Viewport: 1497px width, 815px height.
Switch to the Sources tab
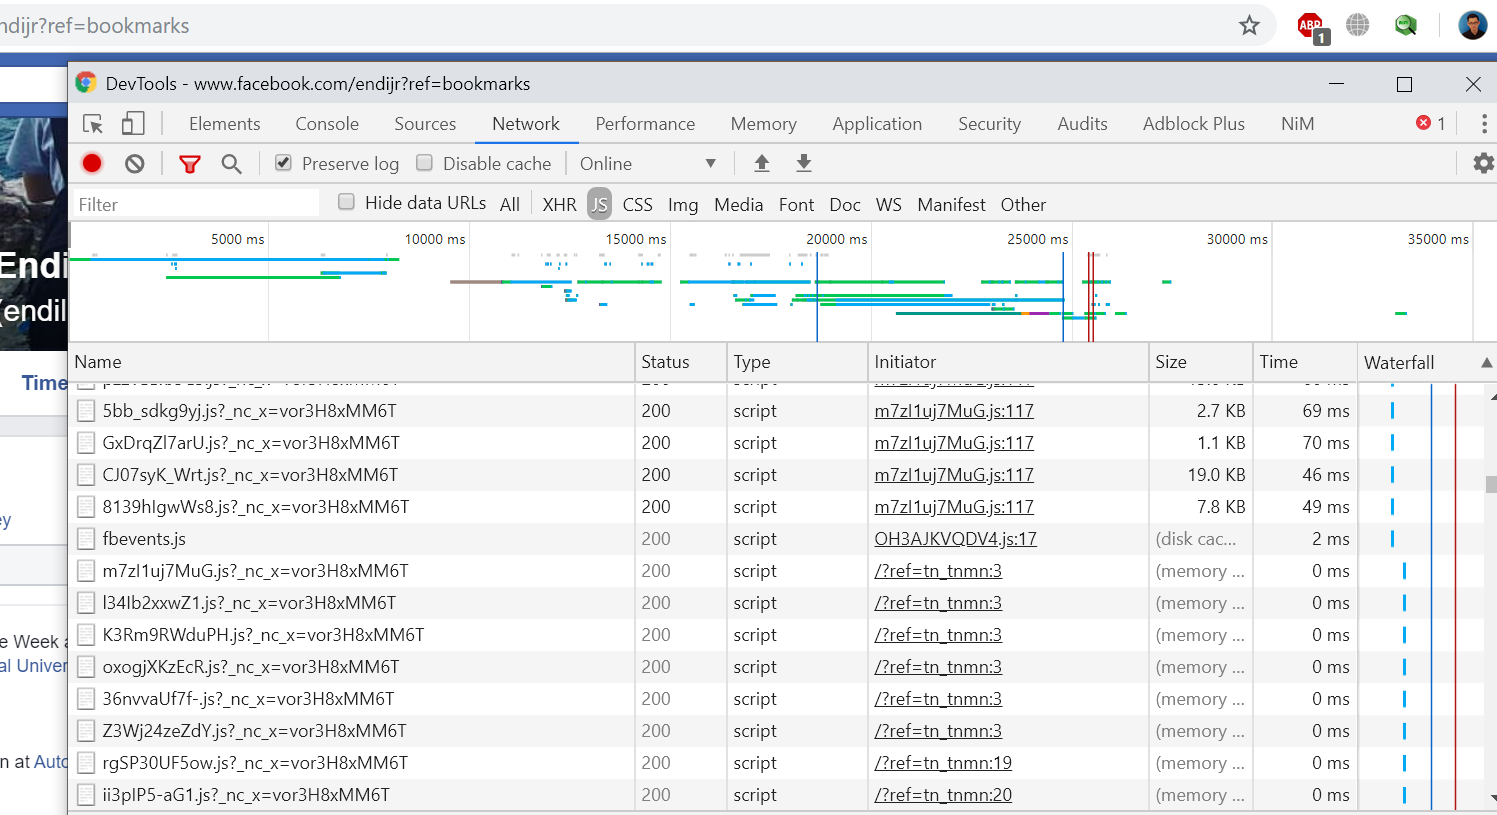425,123
